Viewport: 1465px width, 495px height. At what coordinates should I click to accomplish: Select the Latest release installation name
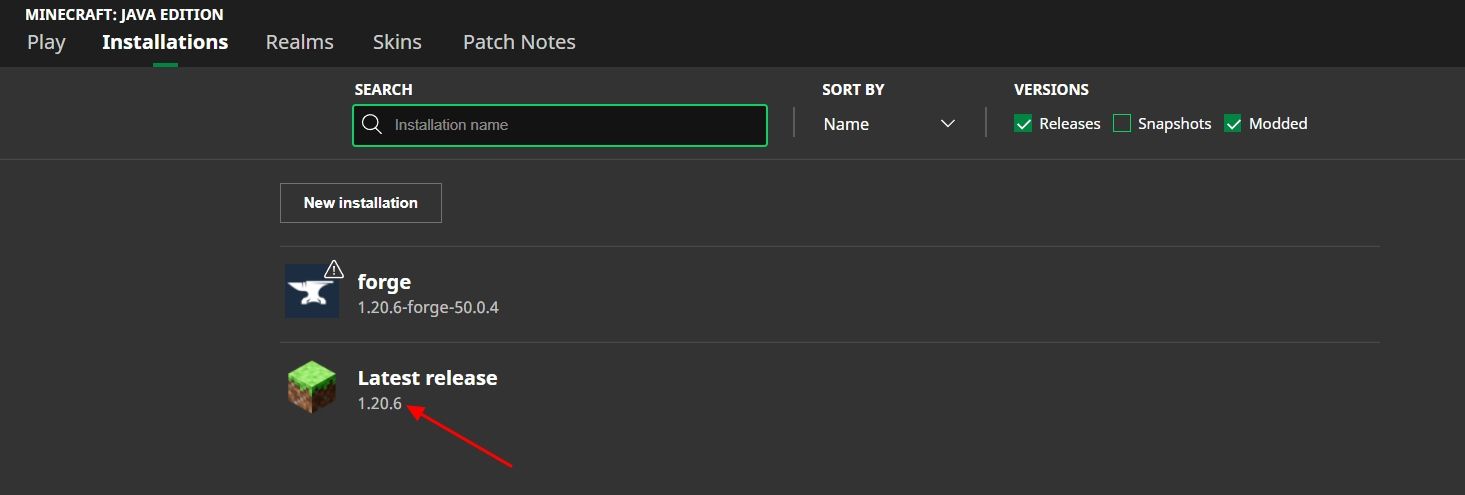point(427,378)
